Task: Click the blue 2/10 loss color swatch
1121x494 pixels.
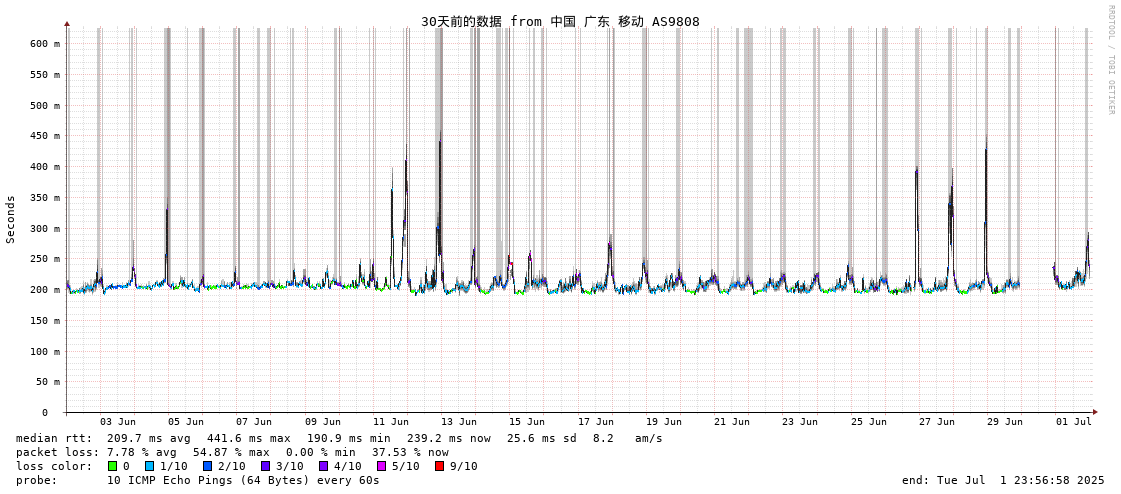Action: [x=207, y=466]
